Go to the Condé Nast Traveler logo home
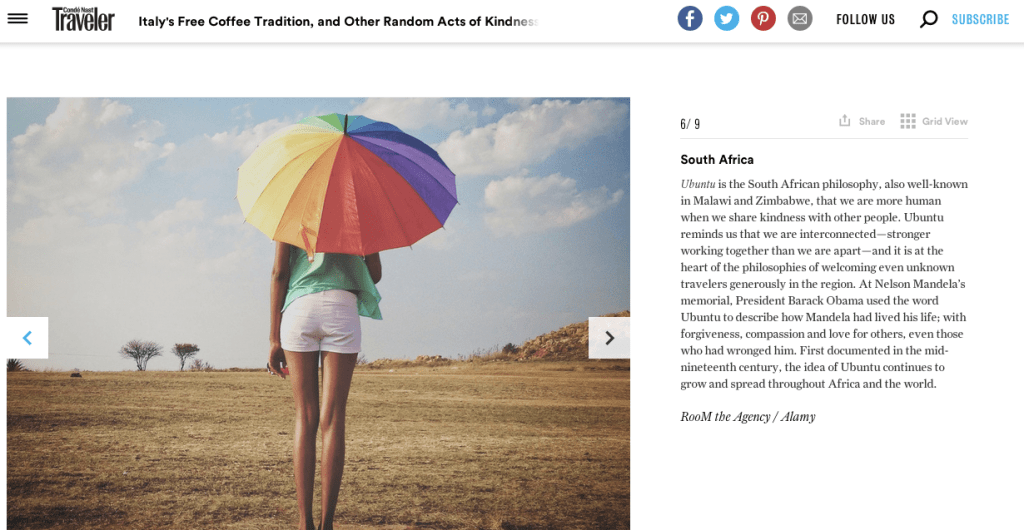1024x530 pixels. click(x=84, y=19)
